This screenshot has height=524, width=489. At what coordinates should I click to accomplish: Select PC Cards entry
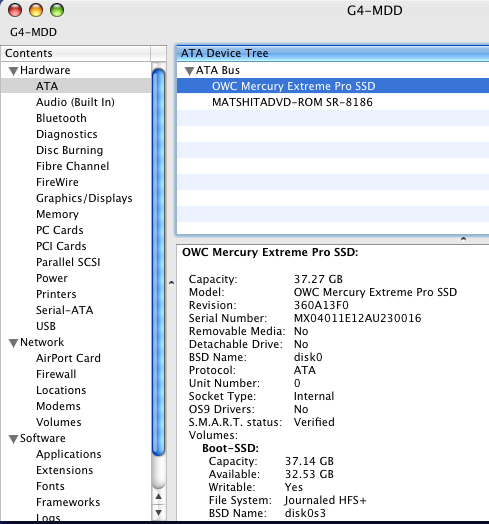(x=59, y=230)
